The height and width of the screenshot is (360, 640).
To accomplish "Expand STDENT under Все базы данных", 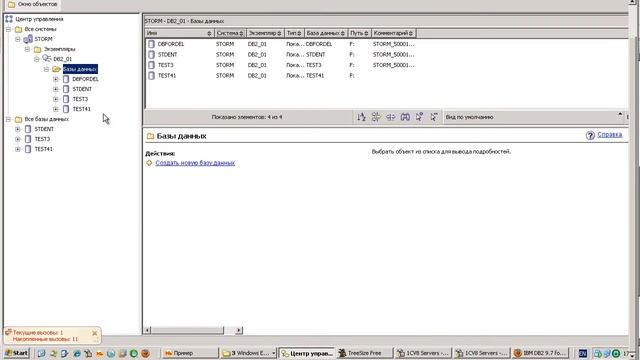I will tap(18, 129).
